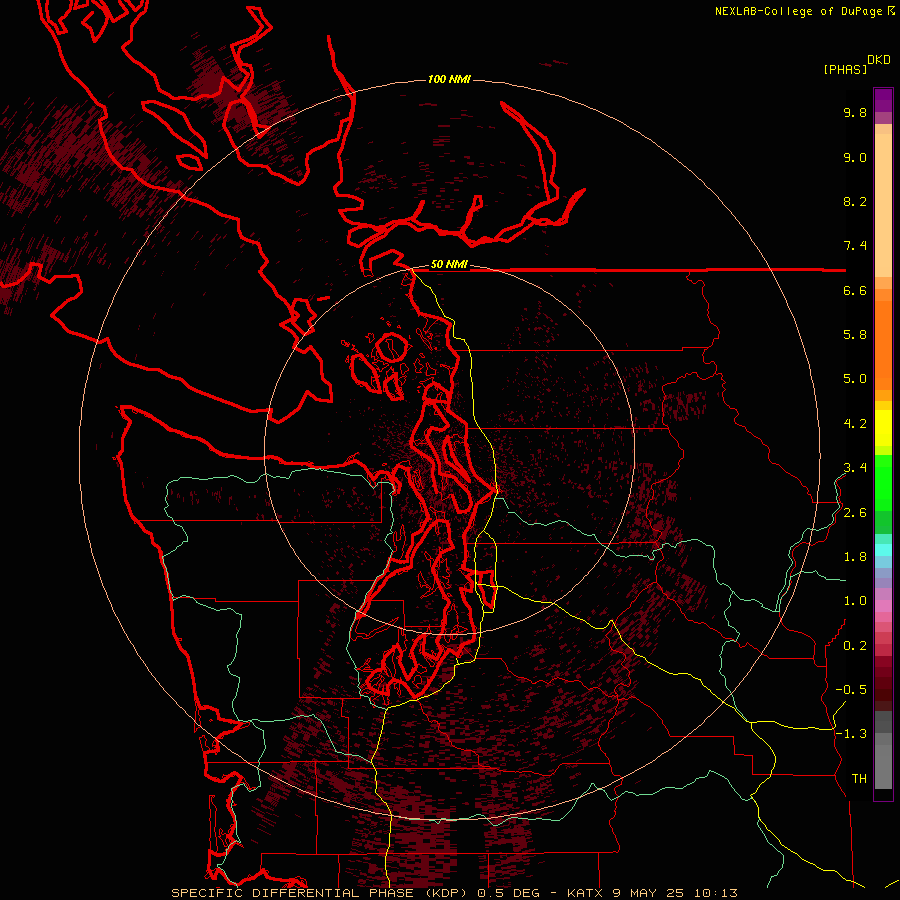Click the 50 NMI range ring label
The height and width of the screenshot is (900, 900).
(x=449, y=264)
